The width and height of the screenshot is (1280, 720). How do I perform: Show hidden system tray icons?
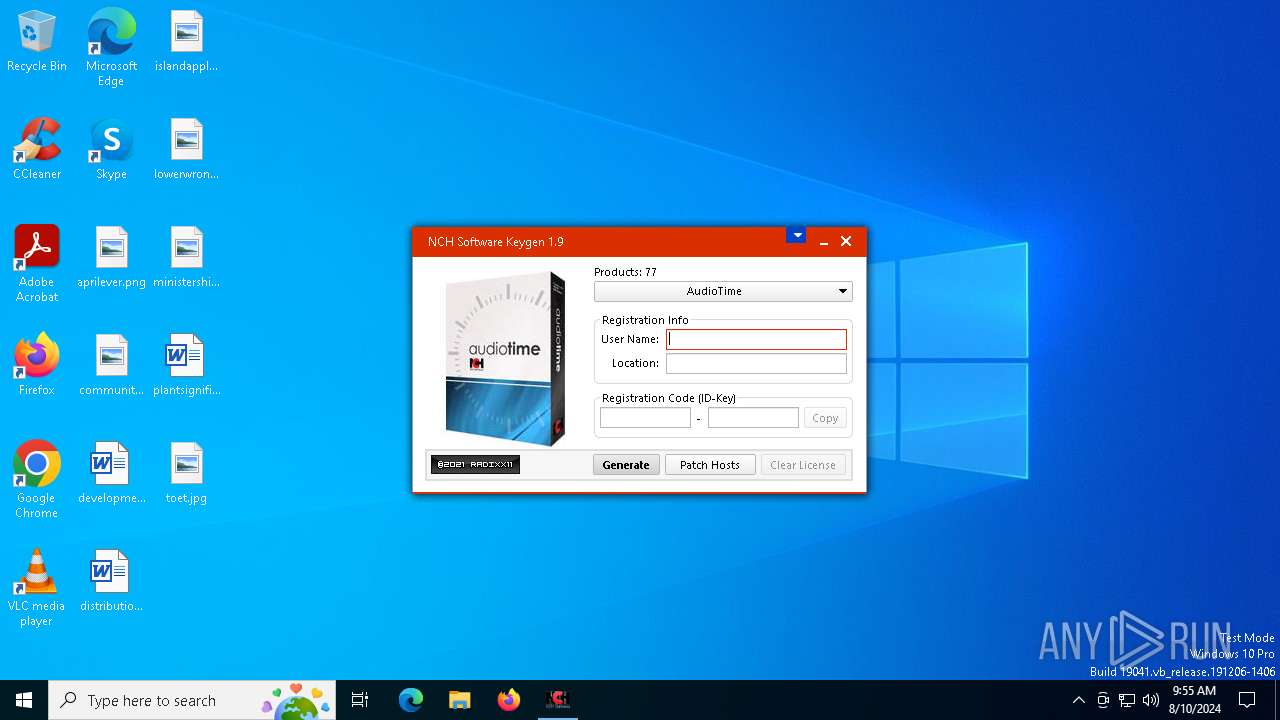(x=1078, y=700)
